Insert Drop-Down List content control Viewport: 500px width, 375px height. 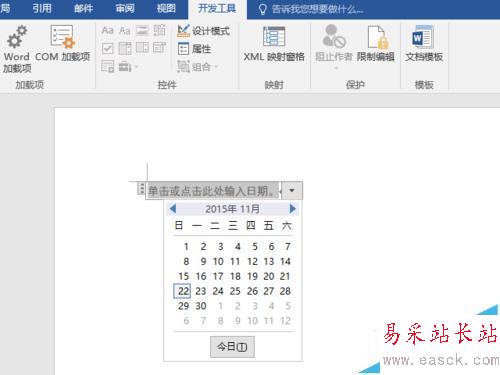point(142,48)
